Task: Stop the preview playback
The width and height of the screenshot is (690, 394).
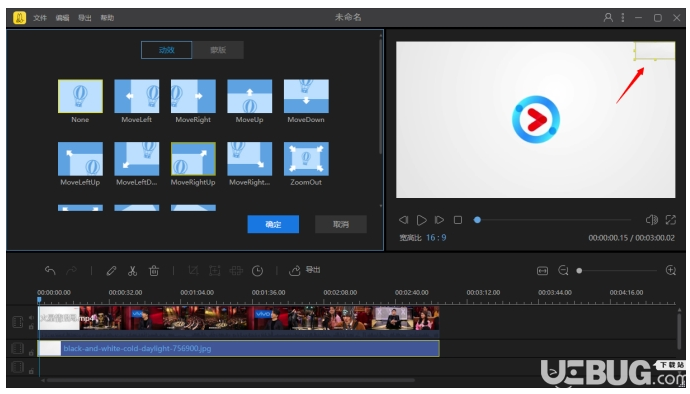Action: [x=458, y=220]
